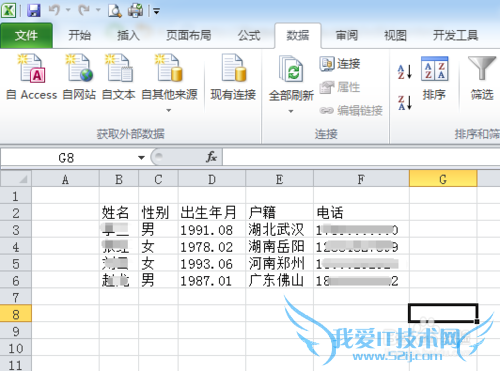Click the 性别 header cell
Image resolution: width=500 pixels, height=371 pixels.
coord(158,213)
